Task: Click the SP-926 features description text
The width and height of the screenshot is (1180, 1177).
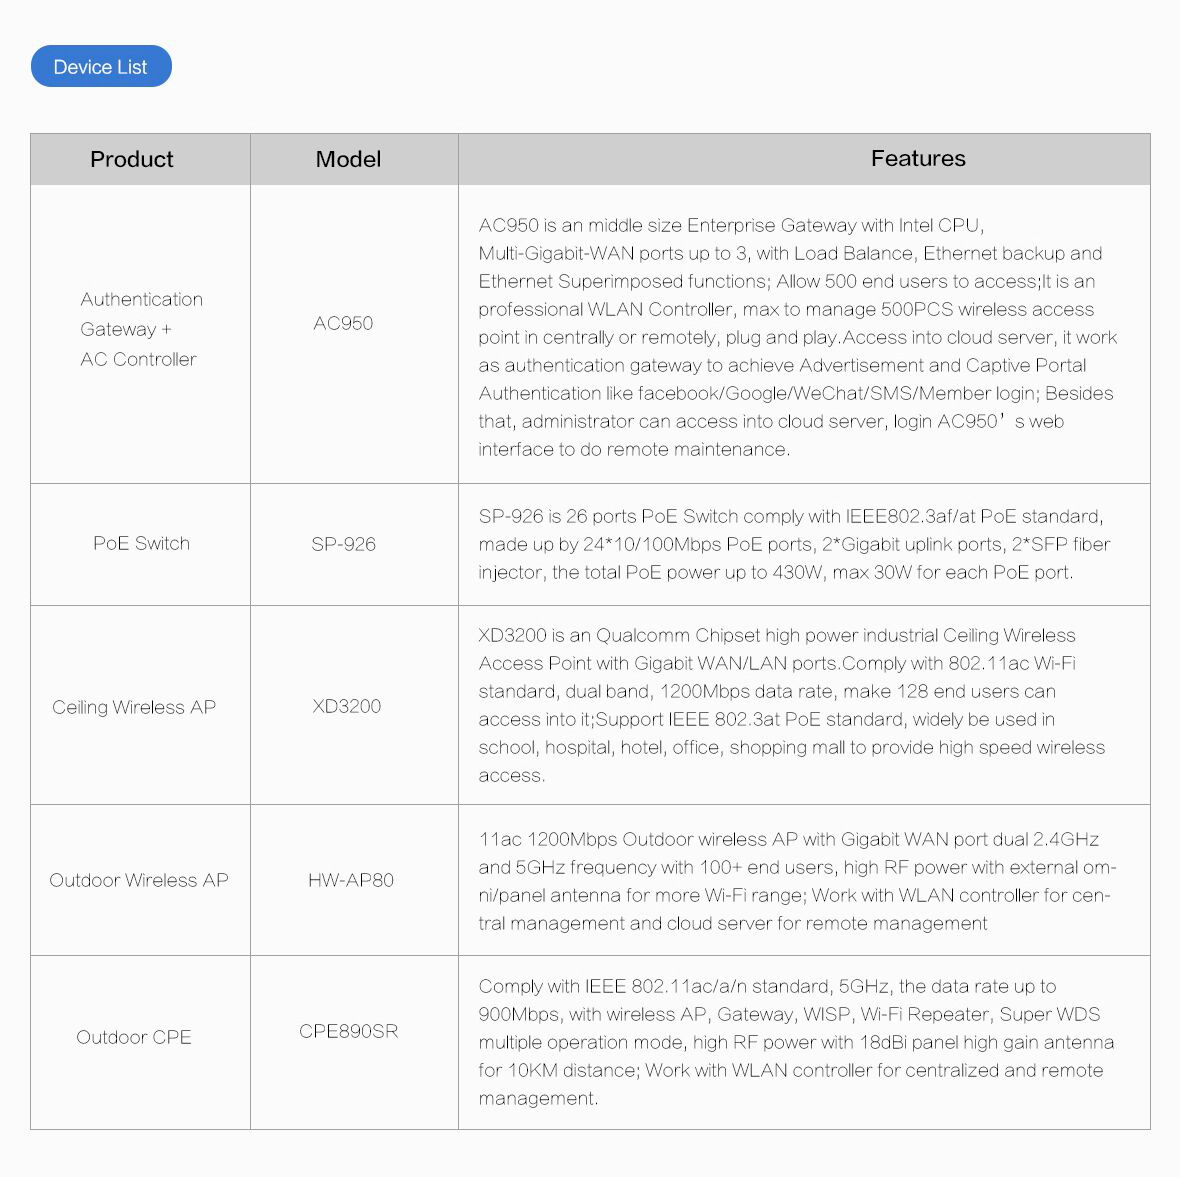Action: point(794,544)
